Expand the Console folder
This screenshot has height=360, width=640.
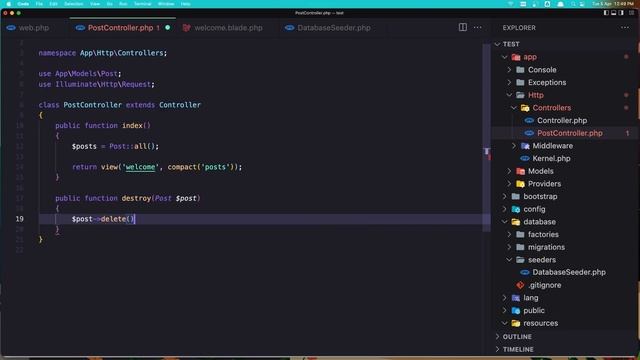click(x=509, y=70)
